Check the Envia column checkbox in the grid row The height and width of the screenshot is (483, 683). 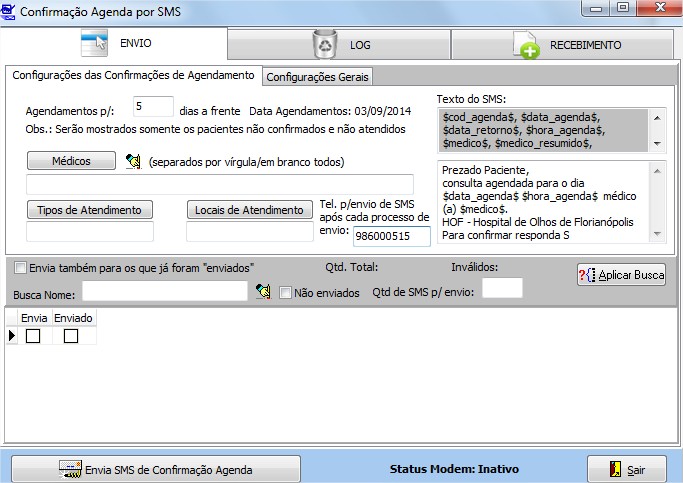tap(33, 336)
